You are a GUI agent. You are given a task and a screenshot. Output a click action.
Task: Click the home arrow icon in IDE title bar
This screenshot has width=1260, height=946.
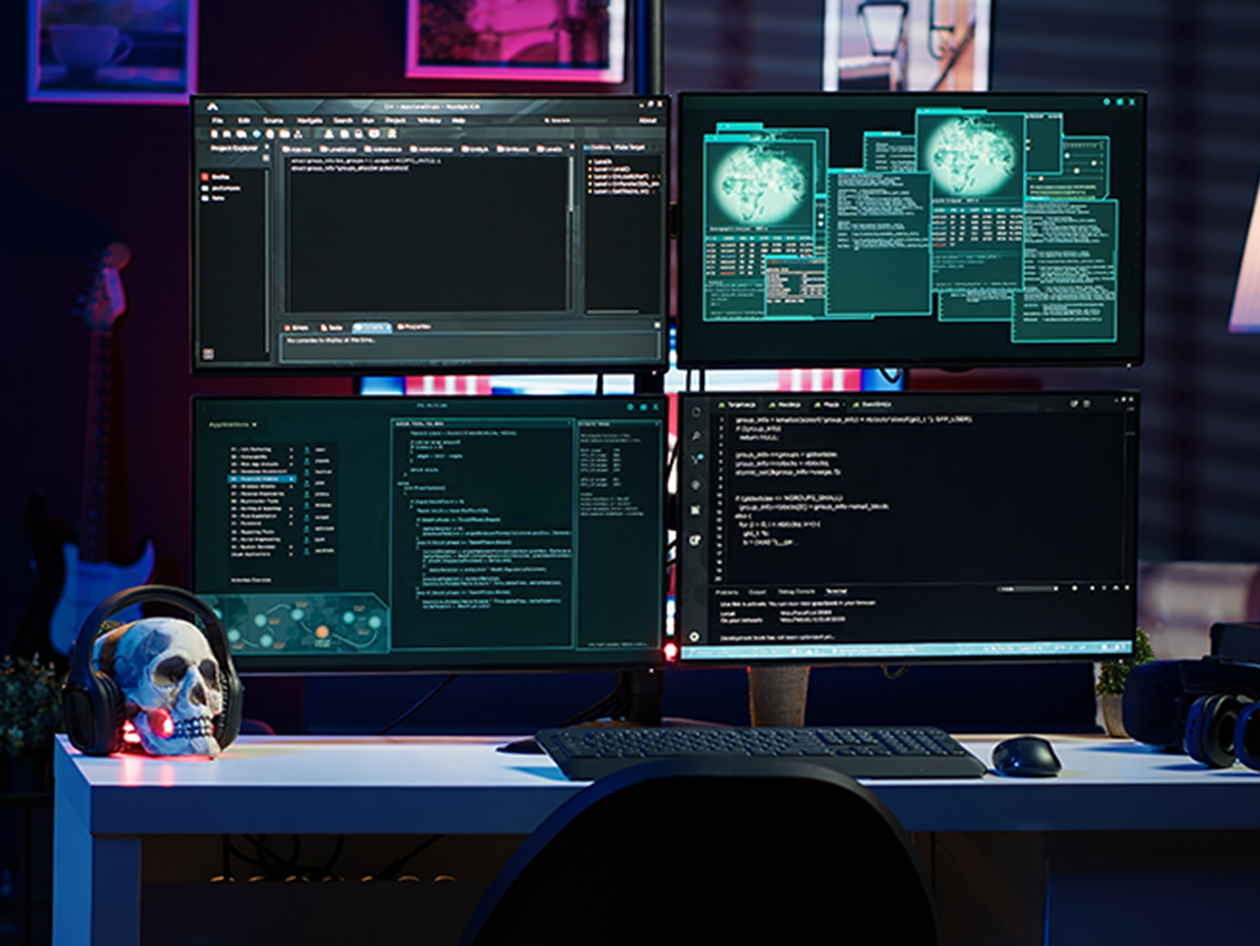coord(212,106)
